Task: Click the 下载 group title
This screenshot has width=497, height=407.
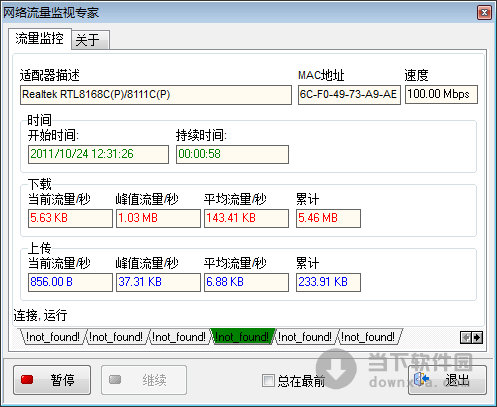Action: pyautogui.click(x=40, y=184)
